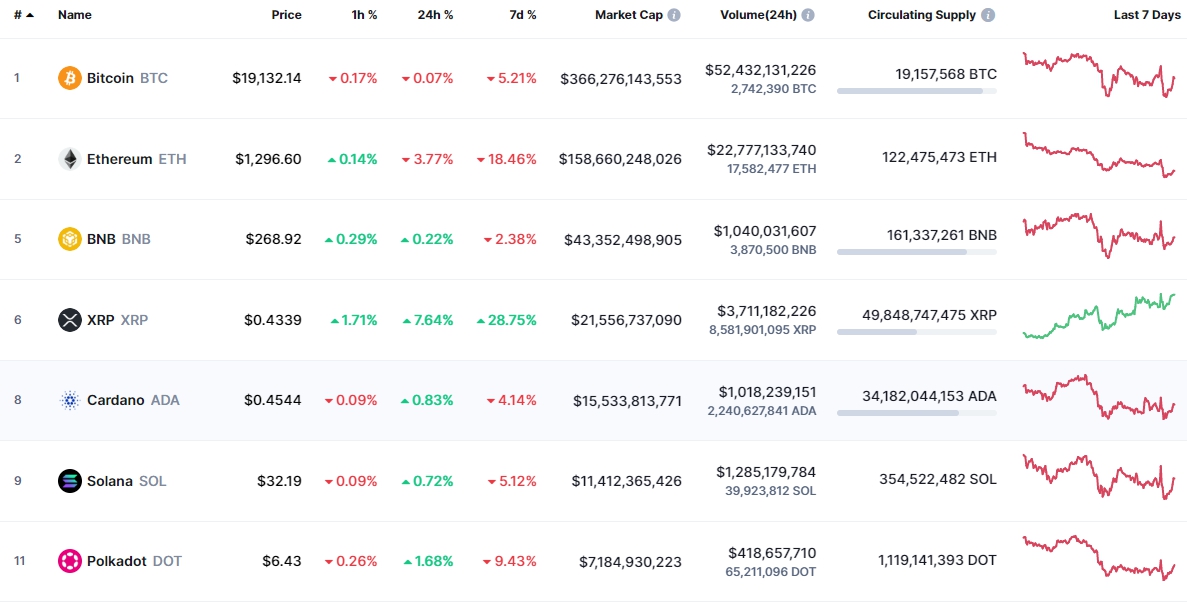The height and width of the screenshot is (603, 1187).
Task: Sort table by Name column header
Action: click(73, 15)
